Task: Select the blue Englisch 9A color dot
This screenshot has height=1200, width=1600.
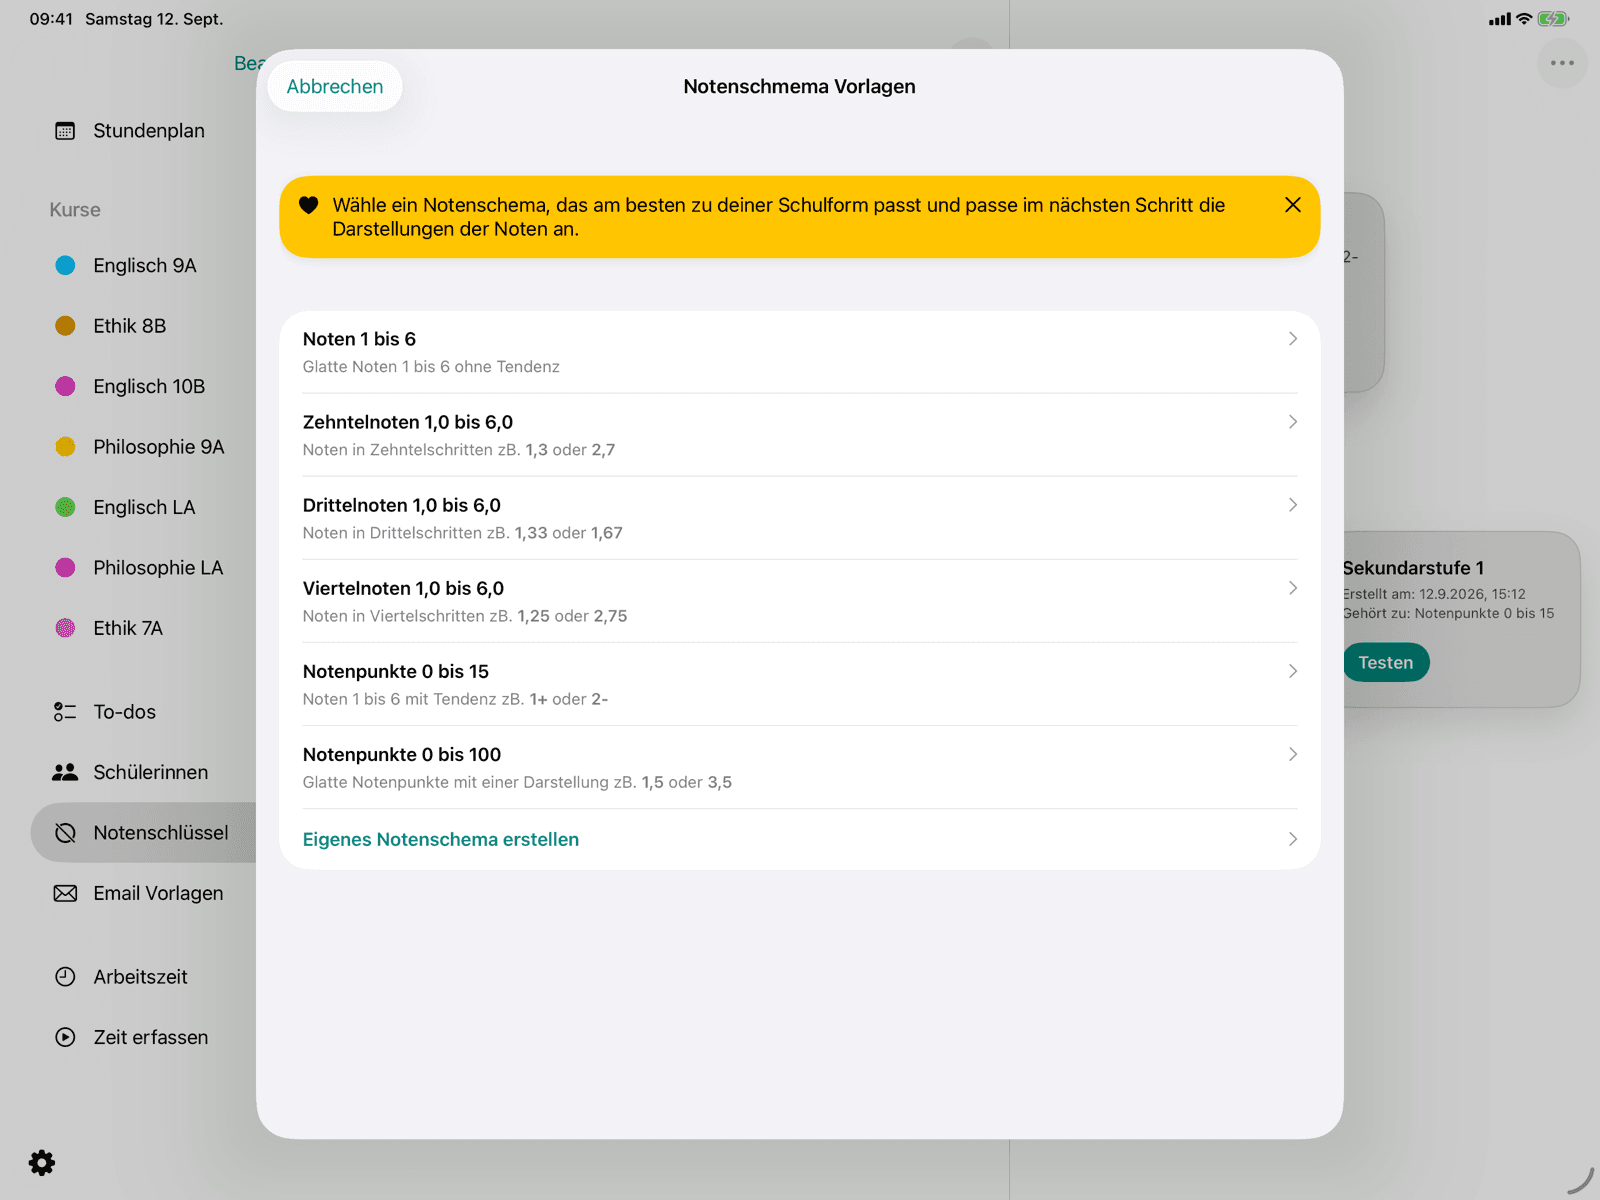Action: (x=65, y=266)
